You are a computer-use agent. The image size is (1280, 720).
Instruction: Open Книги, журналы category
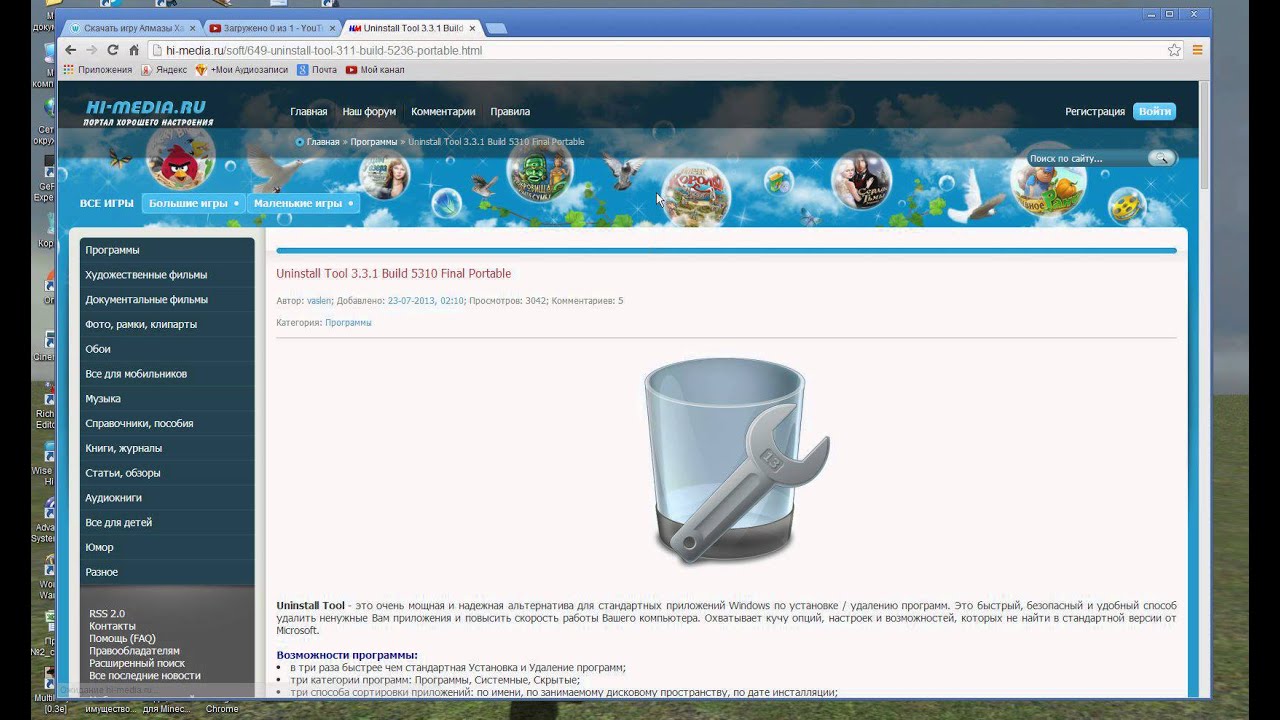coord(167,449)
